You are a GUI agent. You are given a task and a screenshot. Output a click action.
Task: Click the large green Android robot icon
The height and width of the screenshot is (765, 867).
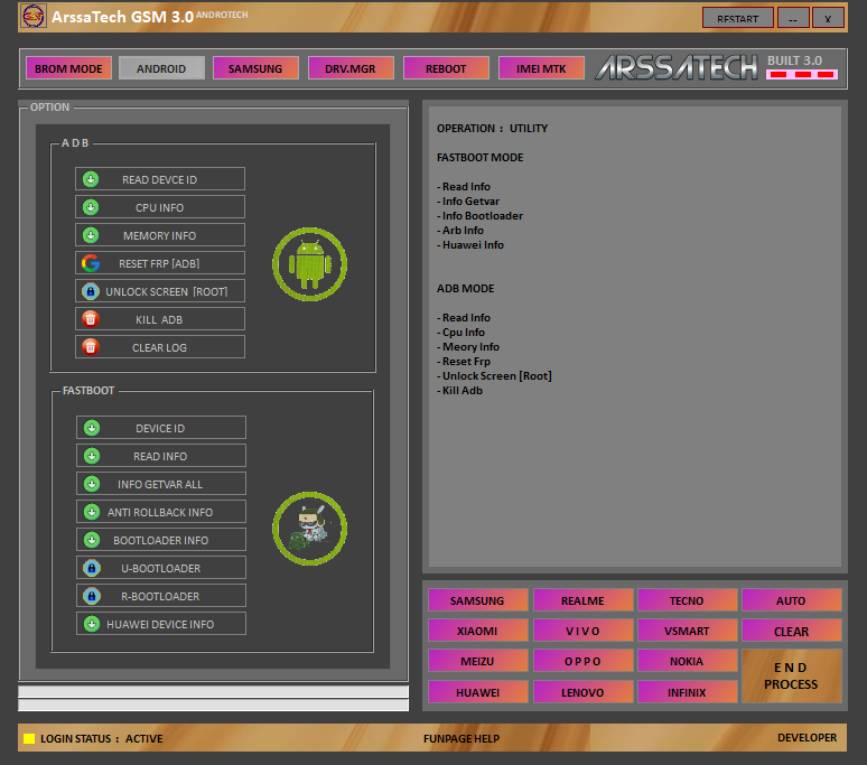click(310, 264)
